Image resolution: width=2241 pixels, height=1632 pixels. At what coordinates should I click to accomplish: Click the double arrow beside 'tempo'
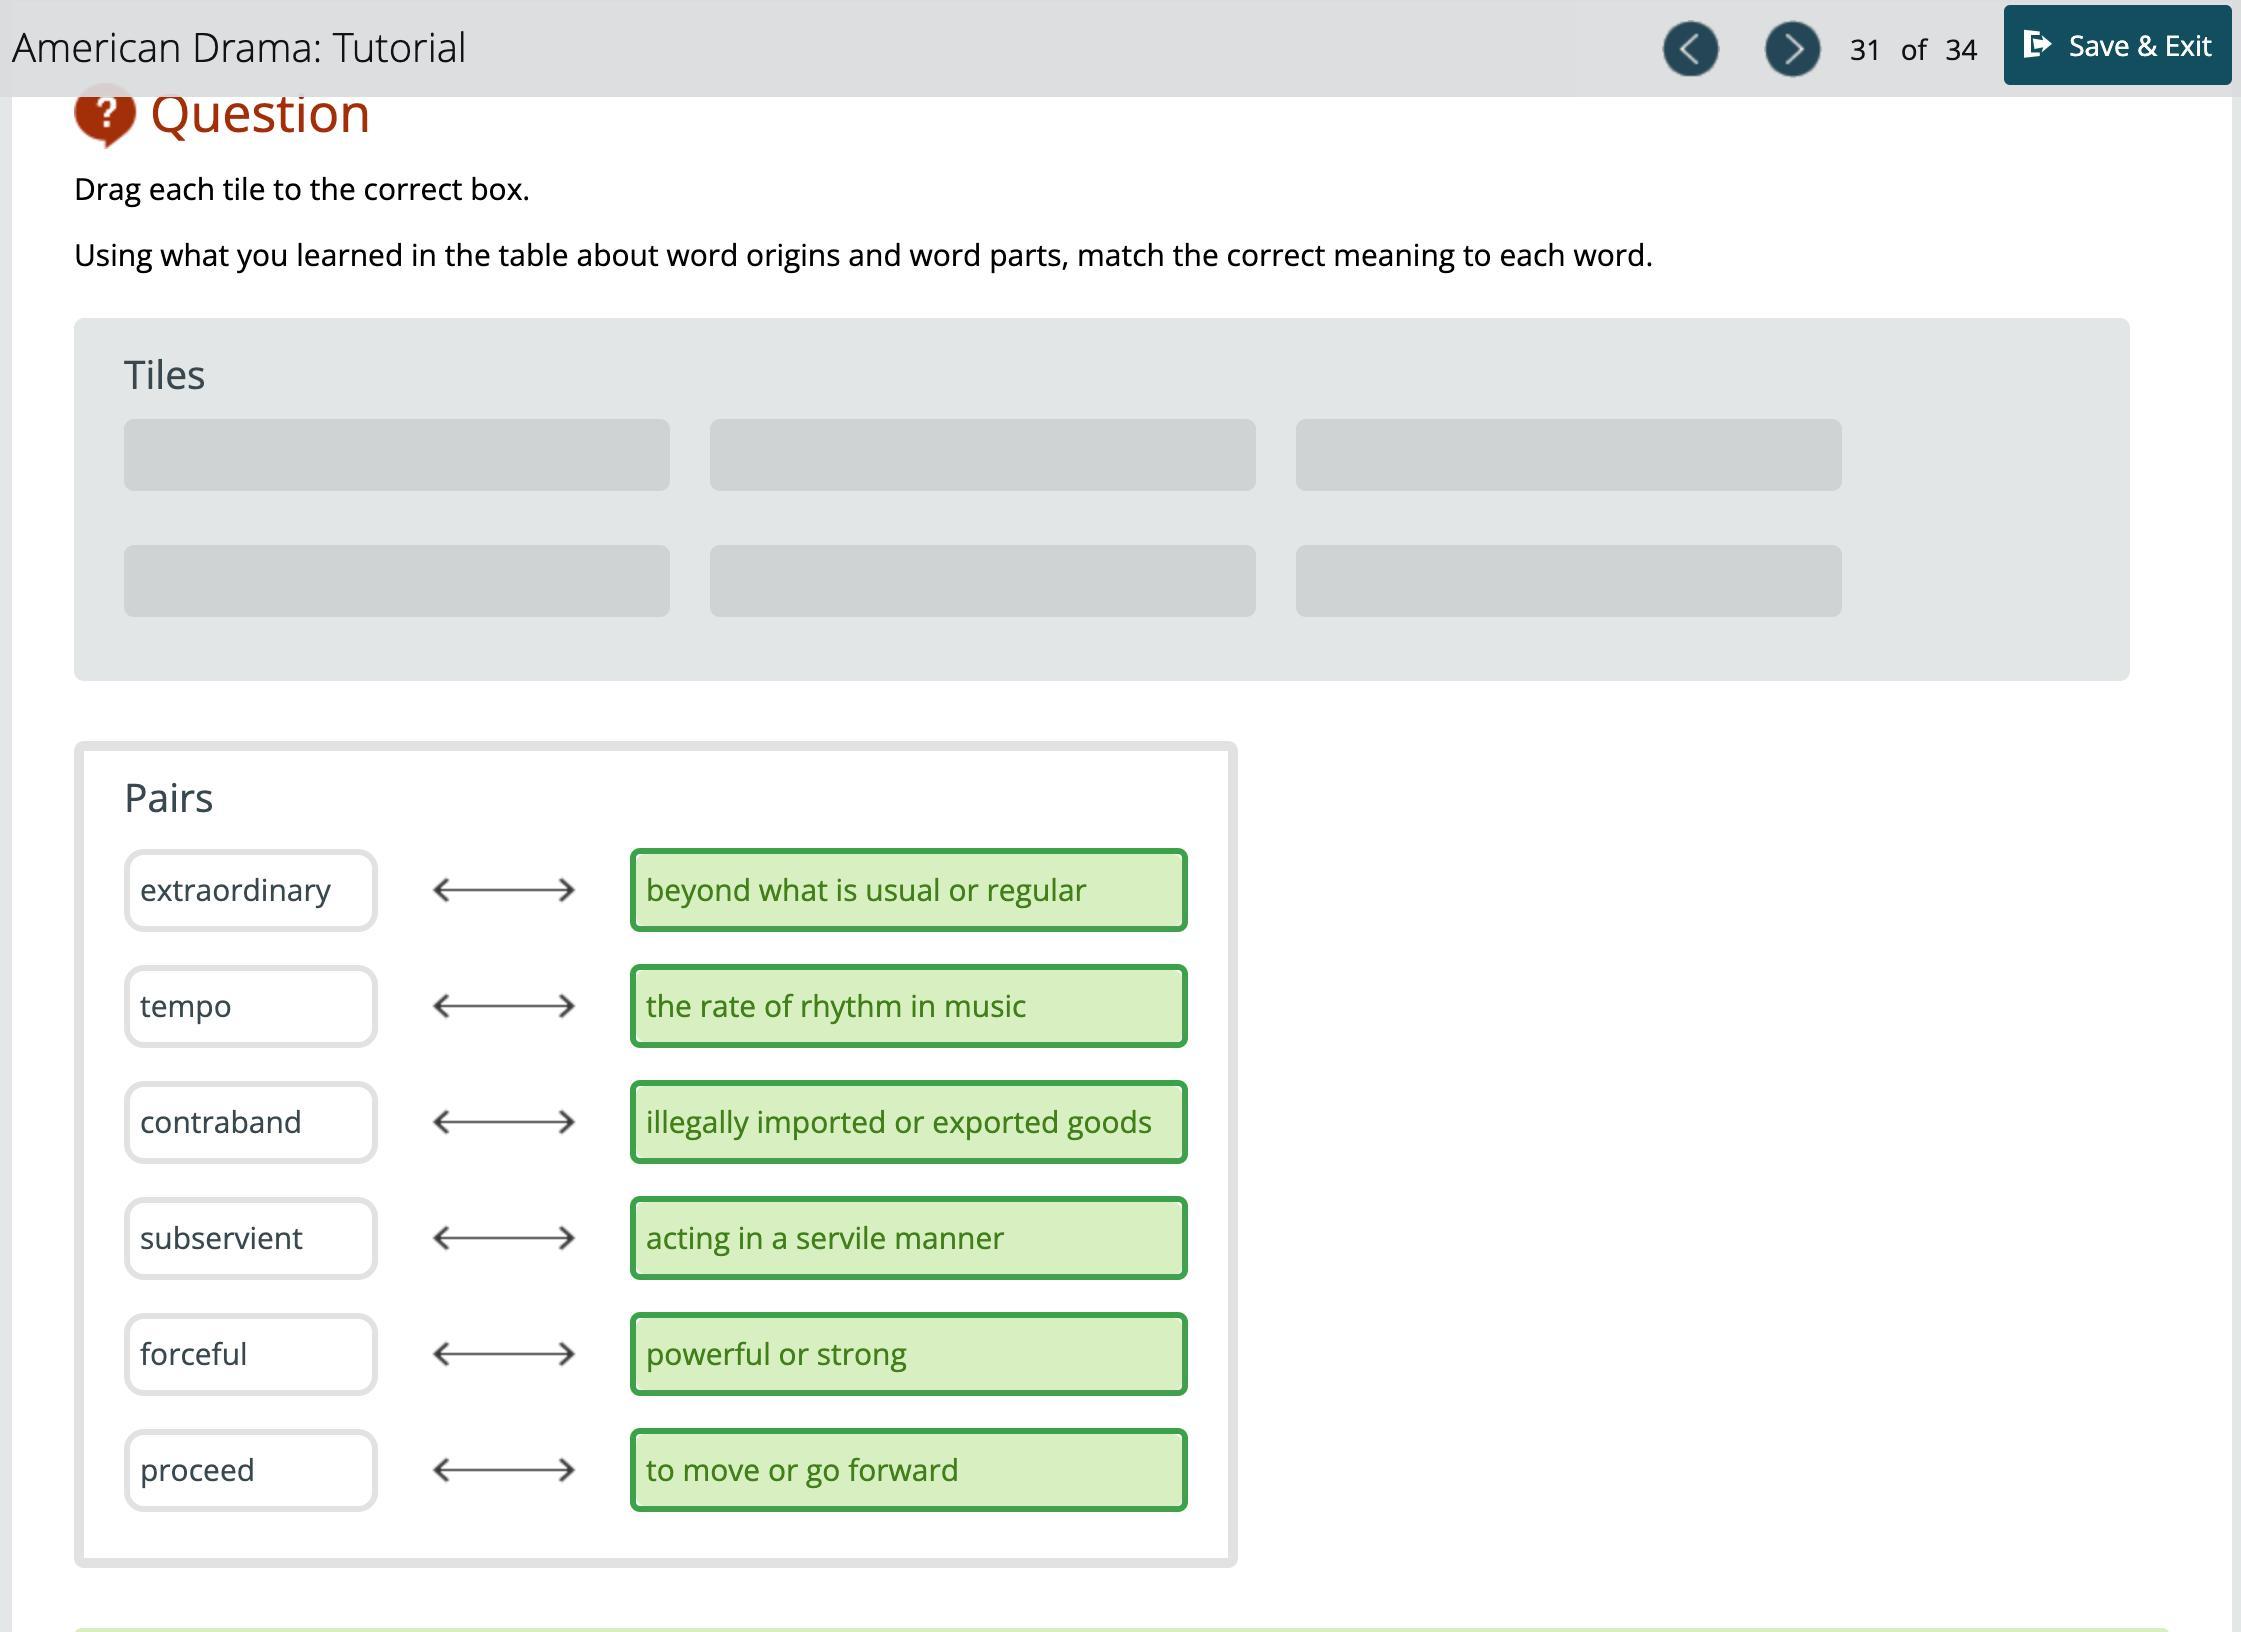[503, 1006]
